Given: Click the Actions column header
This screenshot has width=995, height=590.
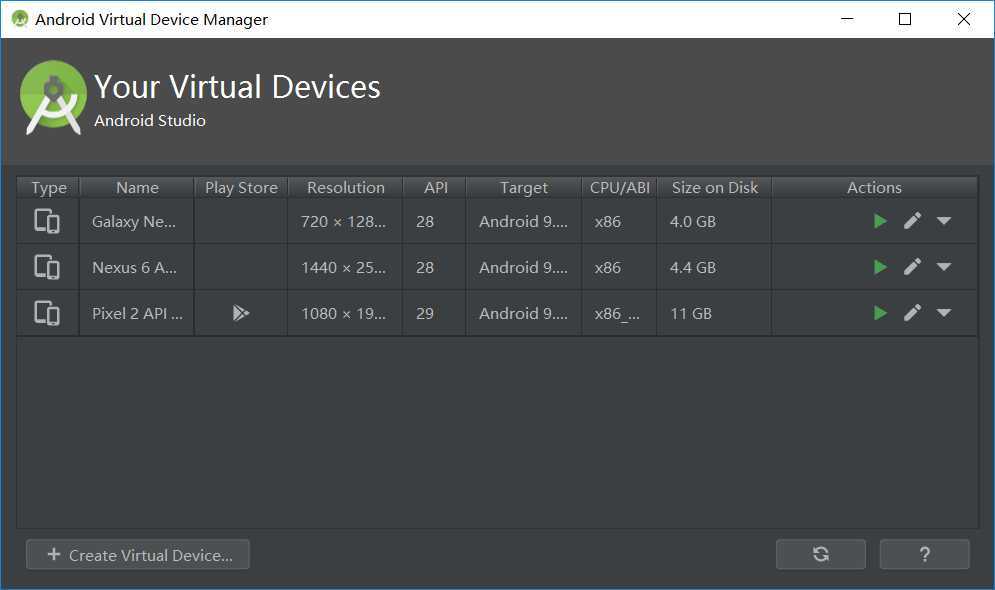Looking at the screenshot, I should pyautogui.click(x=874, y=188).
